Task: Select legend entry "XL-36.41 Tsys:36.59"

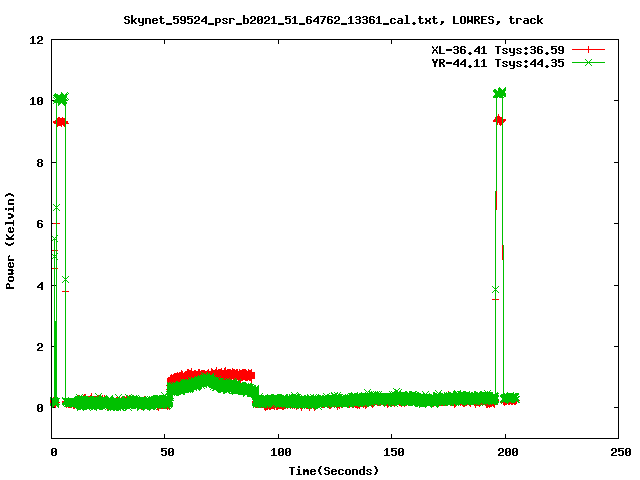Action: 498,50
